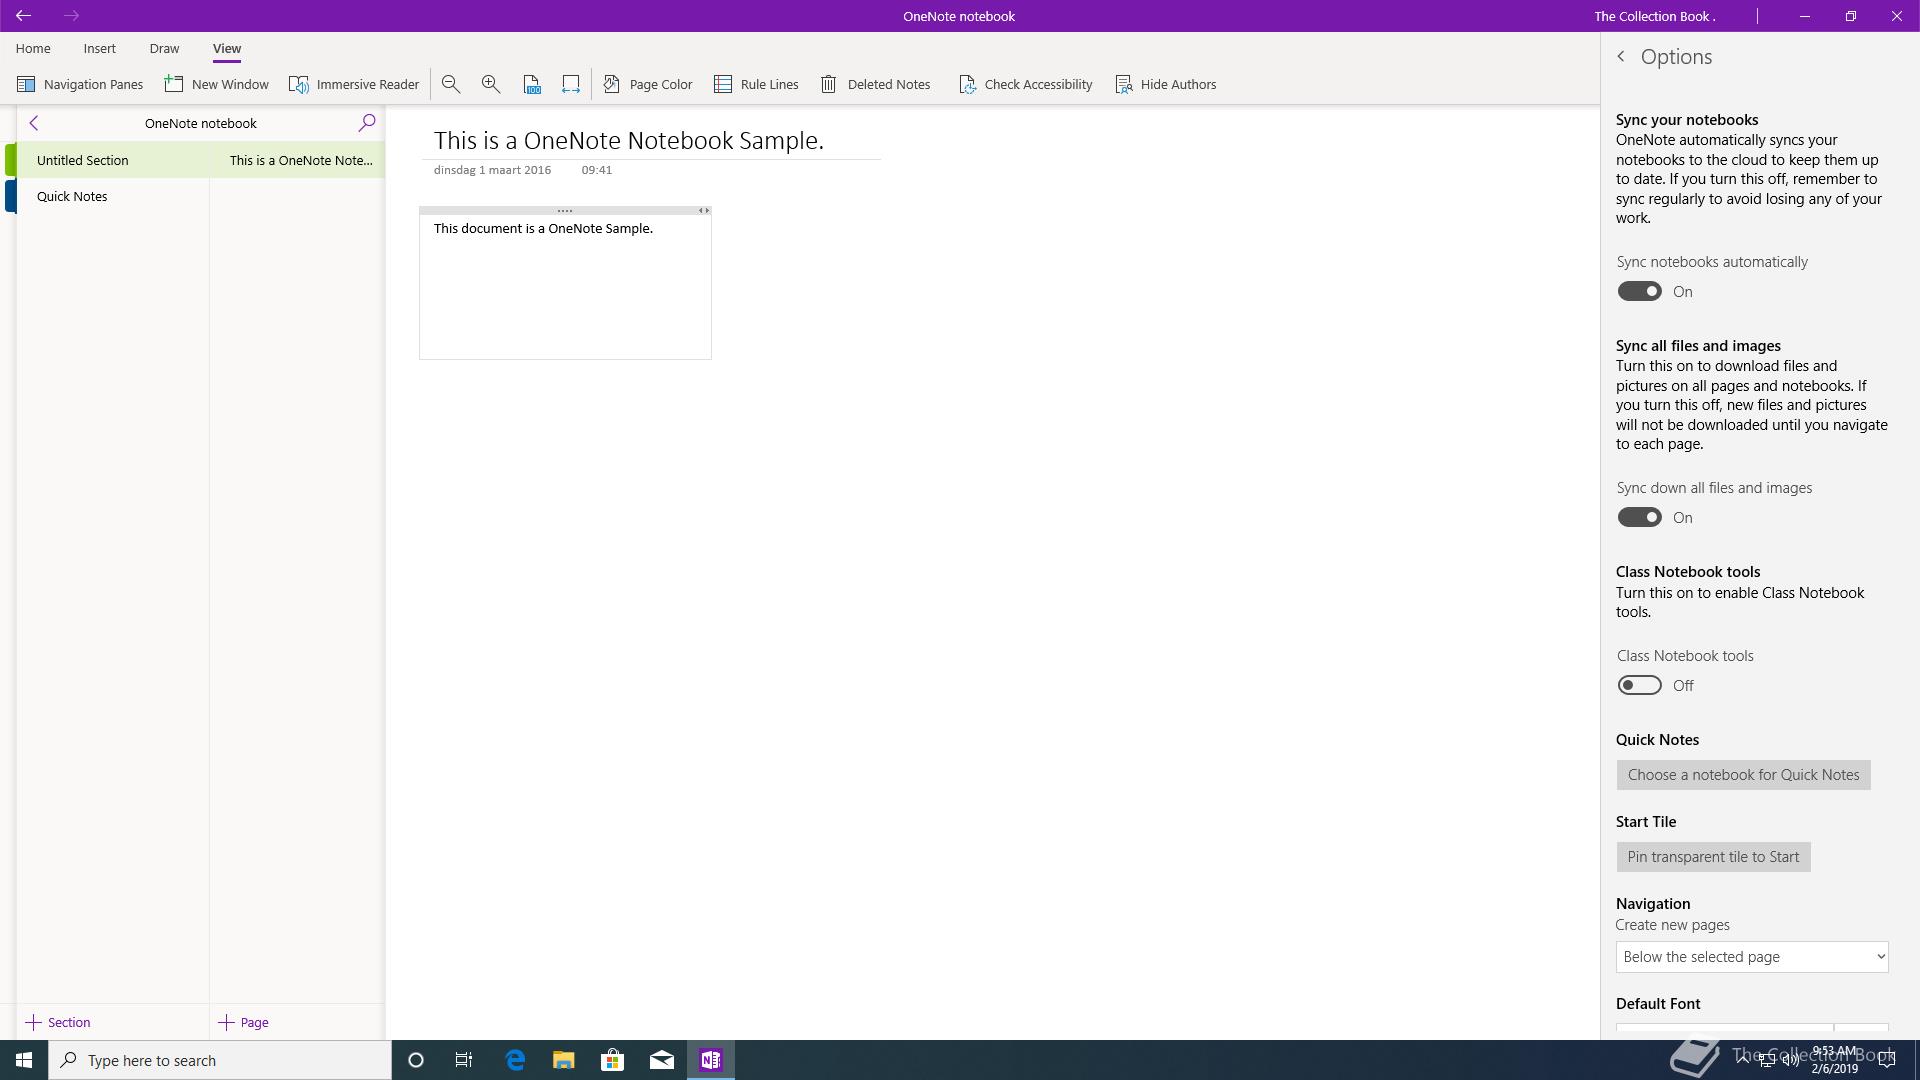This screenshot has height=1080, width=1920.
Task: Open the Draw tab
Action: [x=164, y=48]
